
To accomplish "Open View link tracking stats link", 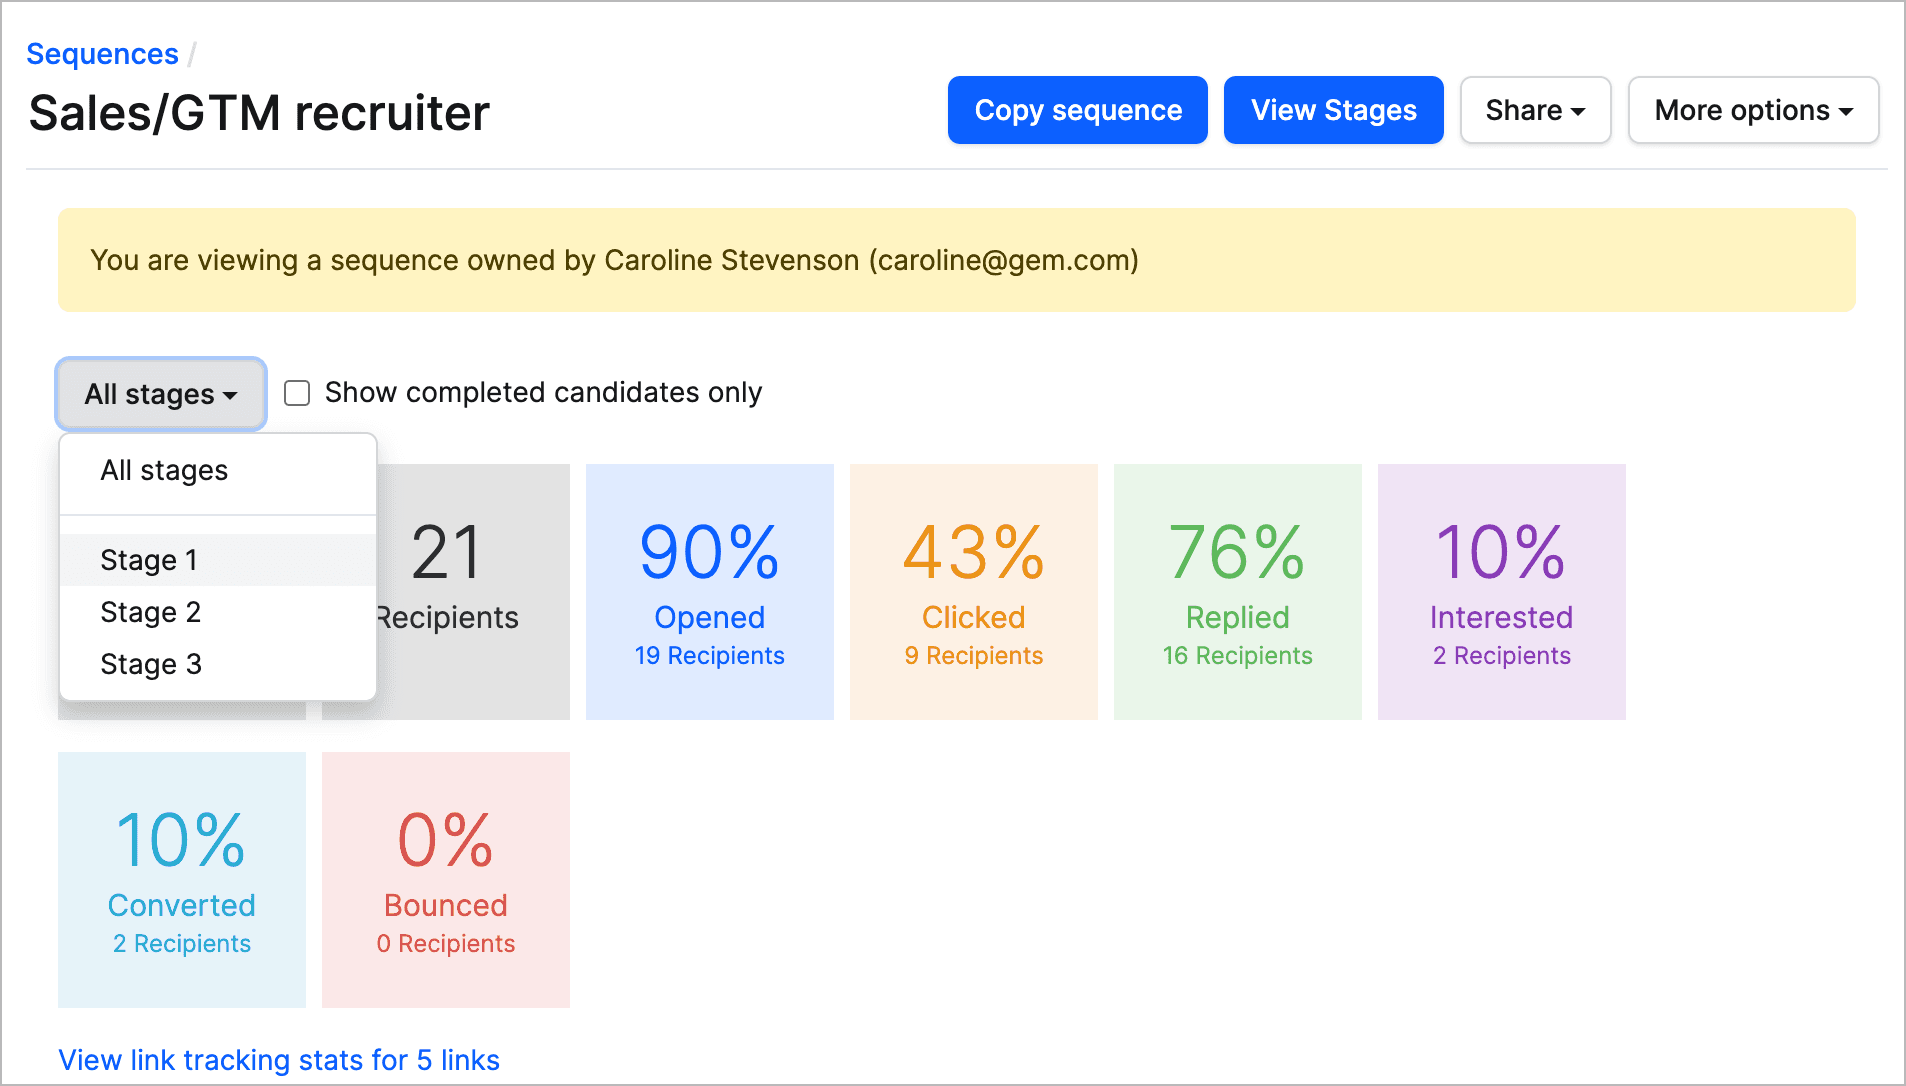I will click(279, 1060).
